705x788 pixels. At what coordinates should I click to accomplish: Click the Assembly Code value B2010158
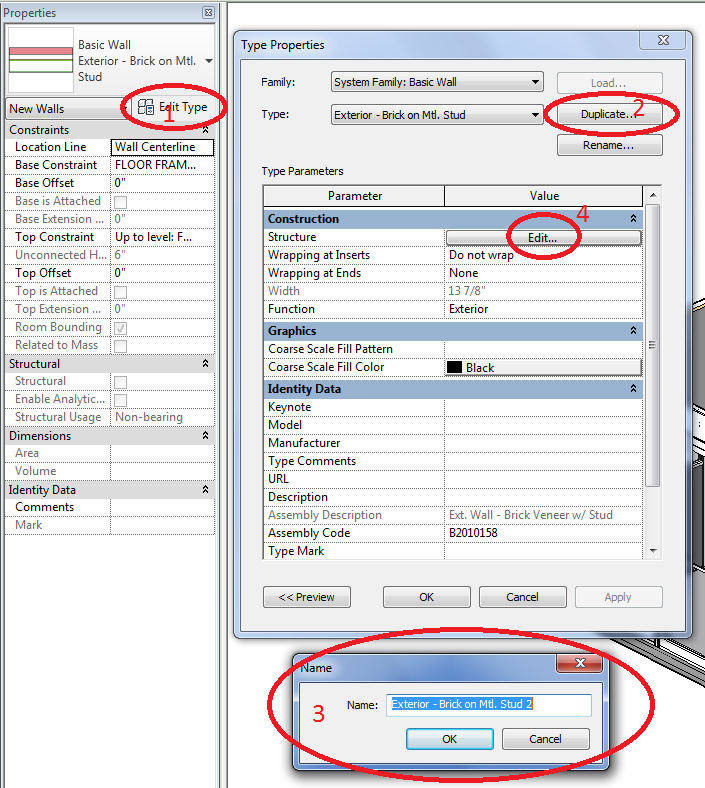coord(543,533)
